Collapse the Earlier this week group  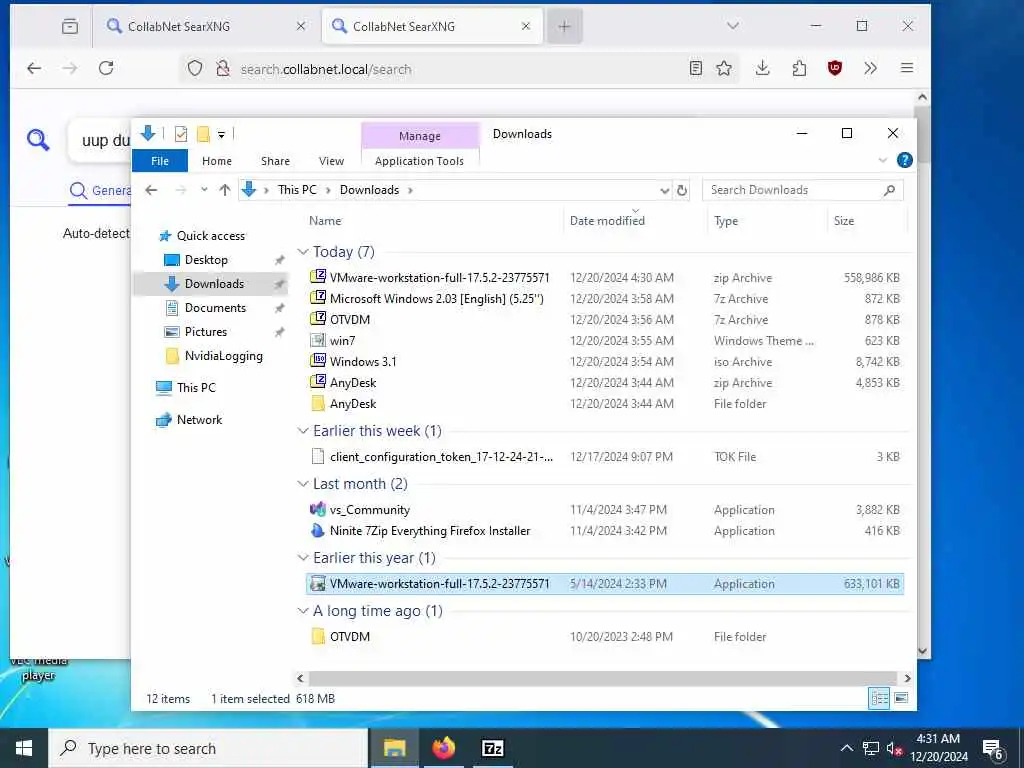pos(302,431)
